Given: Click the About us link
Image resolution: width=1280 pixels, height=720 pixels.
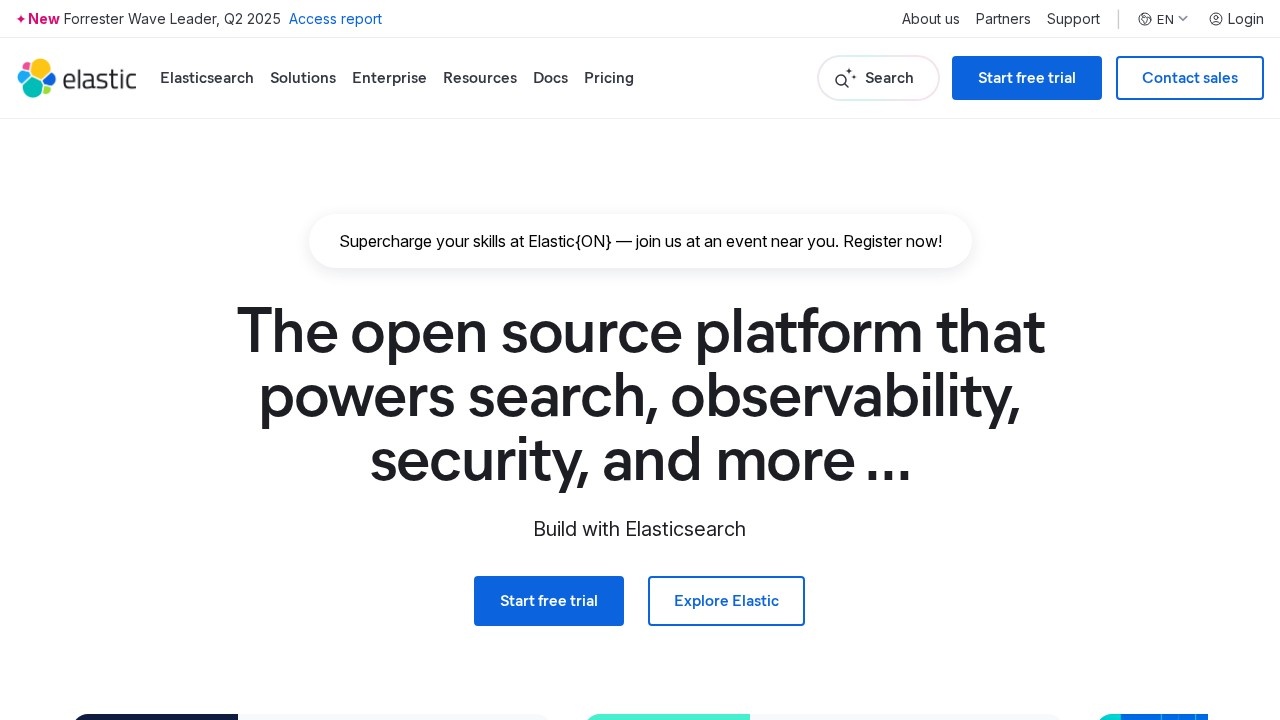Looking at the screenshot, I should (930, 19).
